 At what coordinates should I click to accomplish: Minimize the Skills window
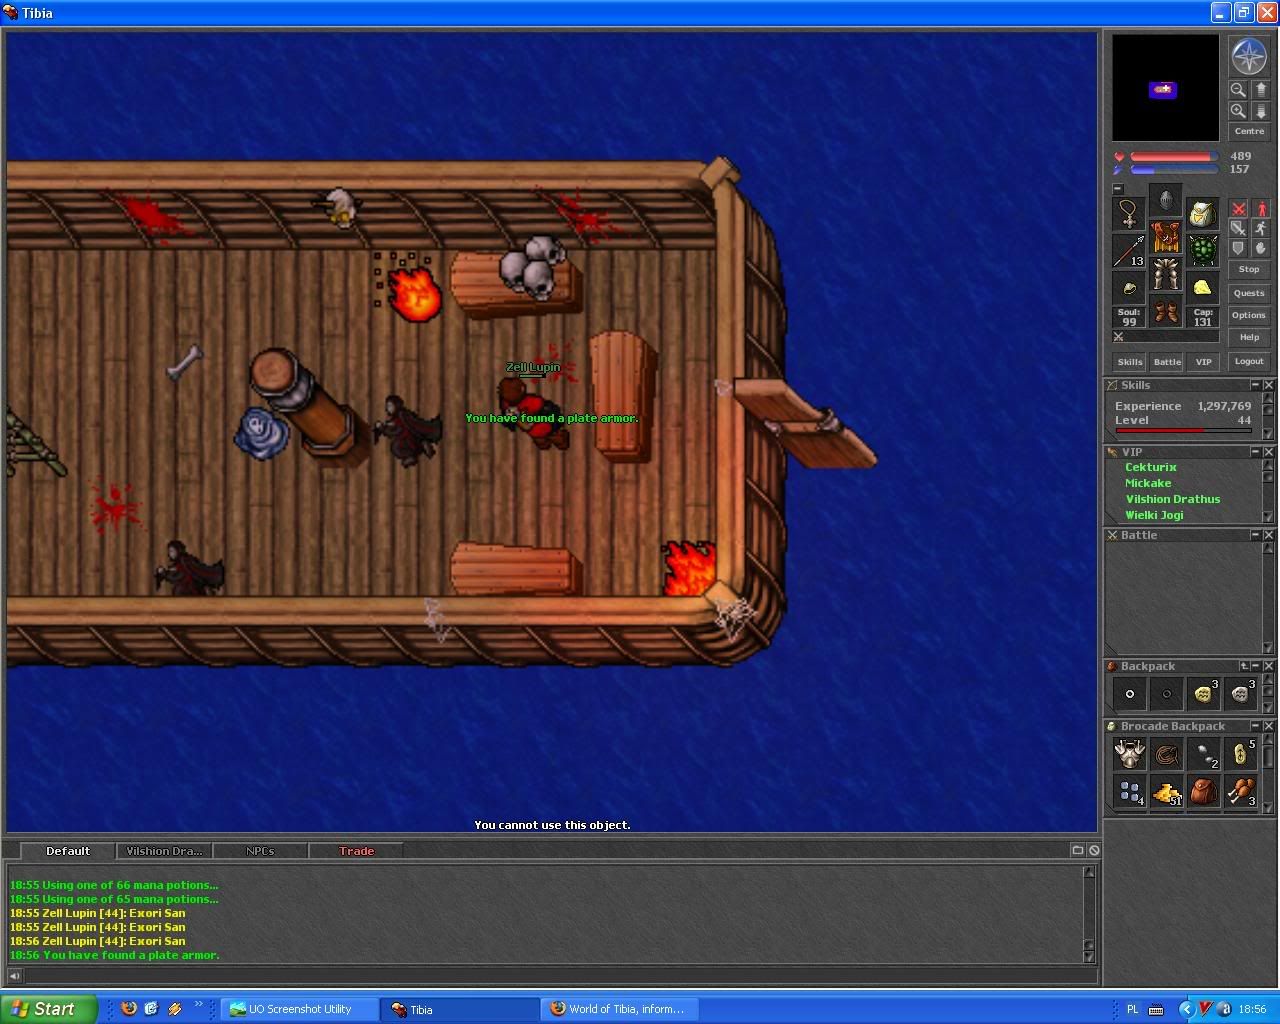[x=1255, y=385]
